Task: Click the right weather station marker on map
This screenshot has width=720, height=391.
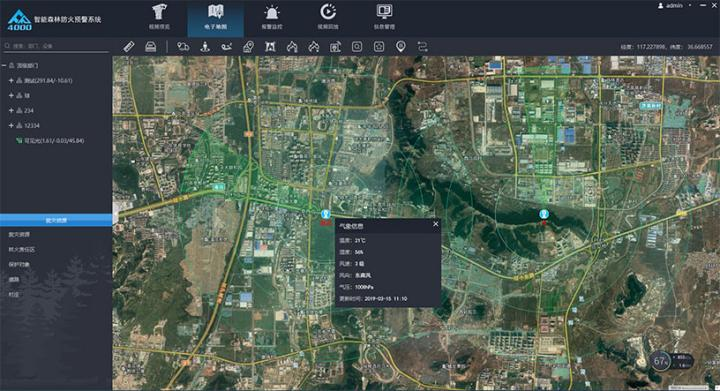Action: [x=544, y=214]
